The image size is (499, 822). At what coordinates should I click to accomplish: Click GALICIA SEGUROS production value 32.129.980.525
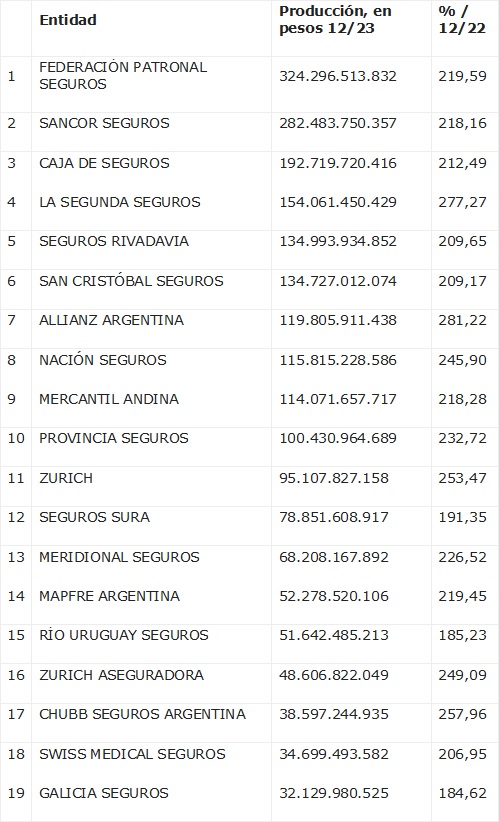[334, 794]
